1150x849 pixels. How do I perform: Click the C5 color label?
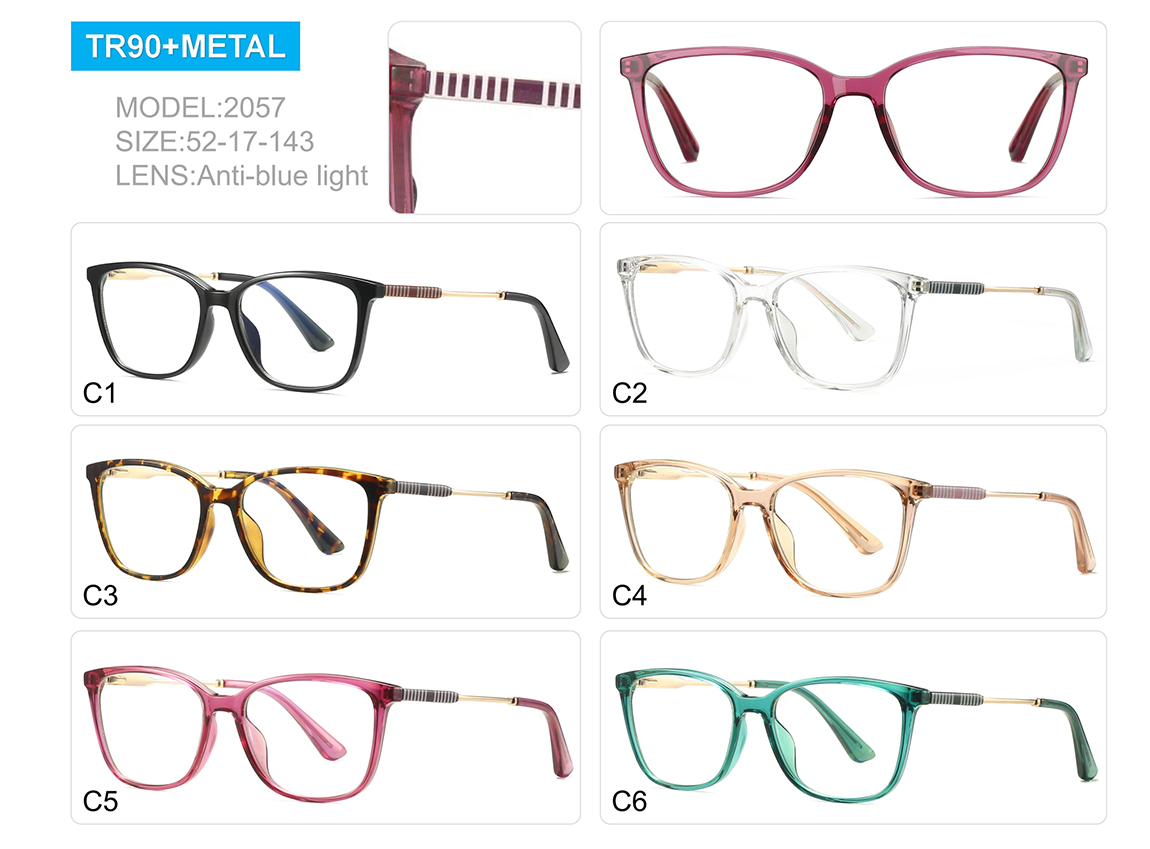(100, 801)
